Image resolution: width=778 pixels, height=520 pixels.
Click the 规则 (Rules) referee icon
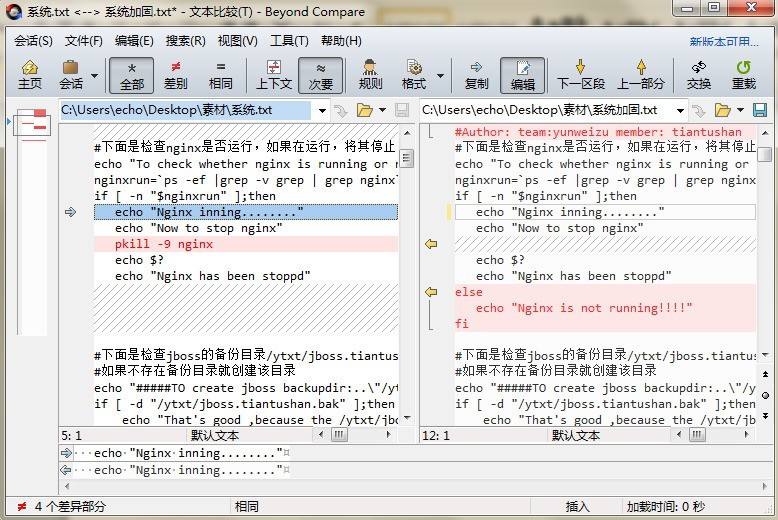370,75
